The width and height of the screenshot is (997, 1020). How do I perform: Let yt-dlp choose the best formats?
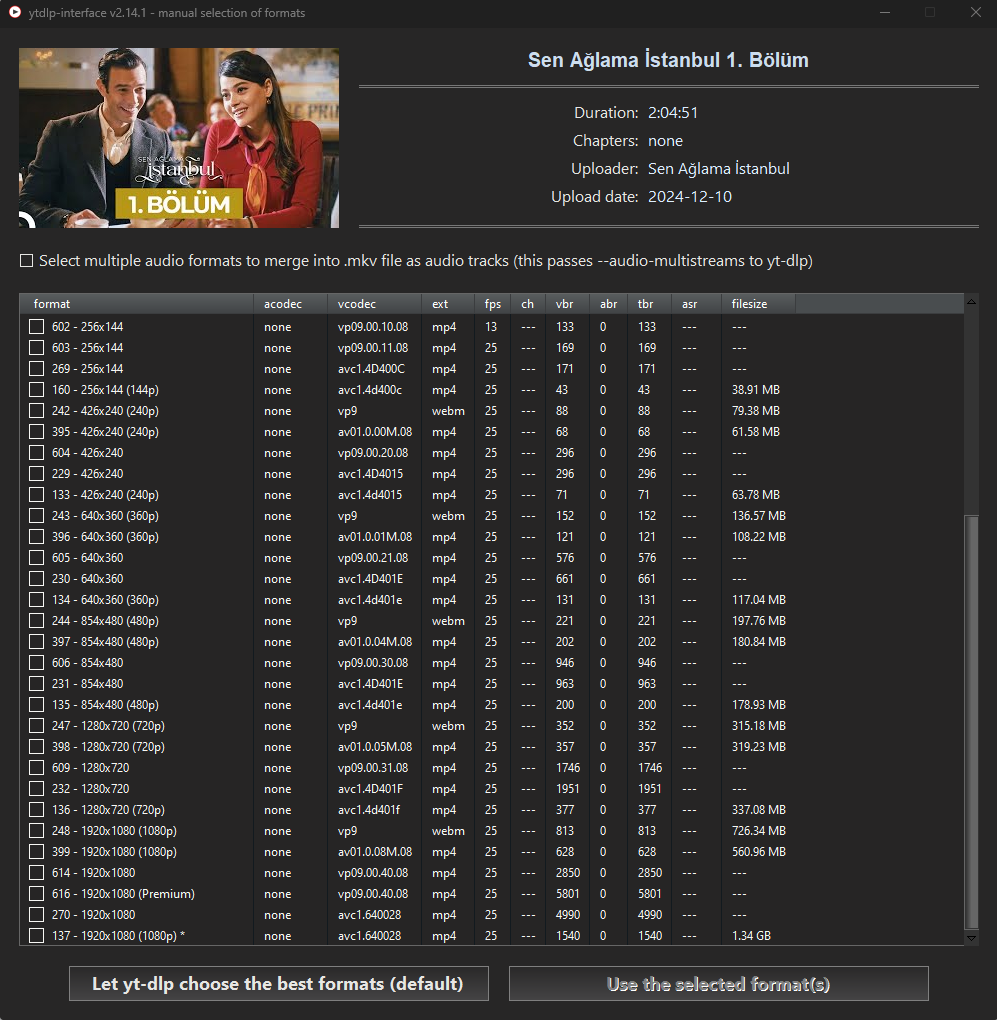pyautogui.click(x=278, y=983)
